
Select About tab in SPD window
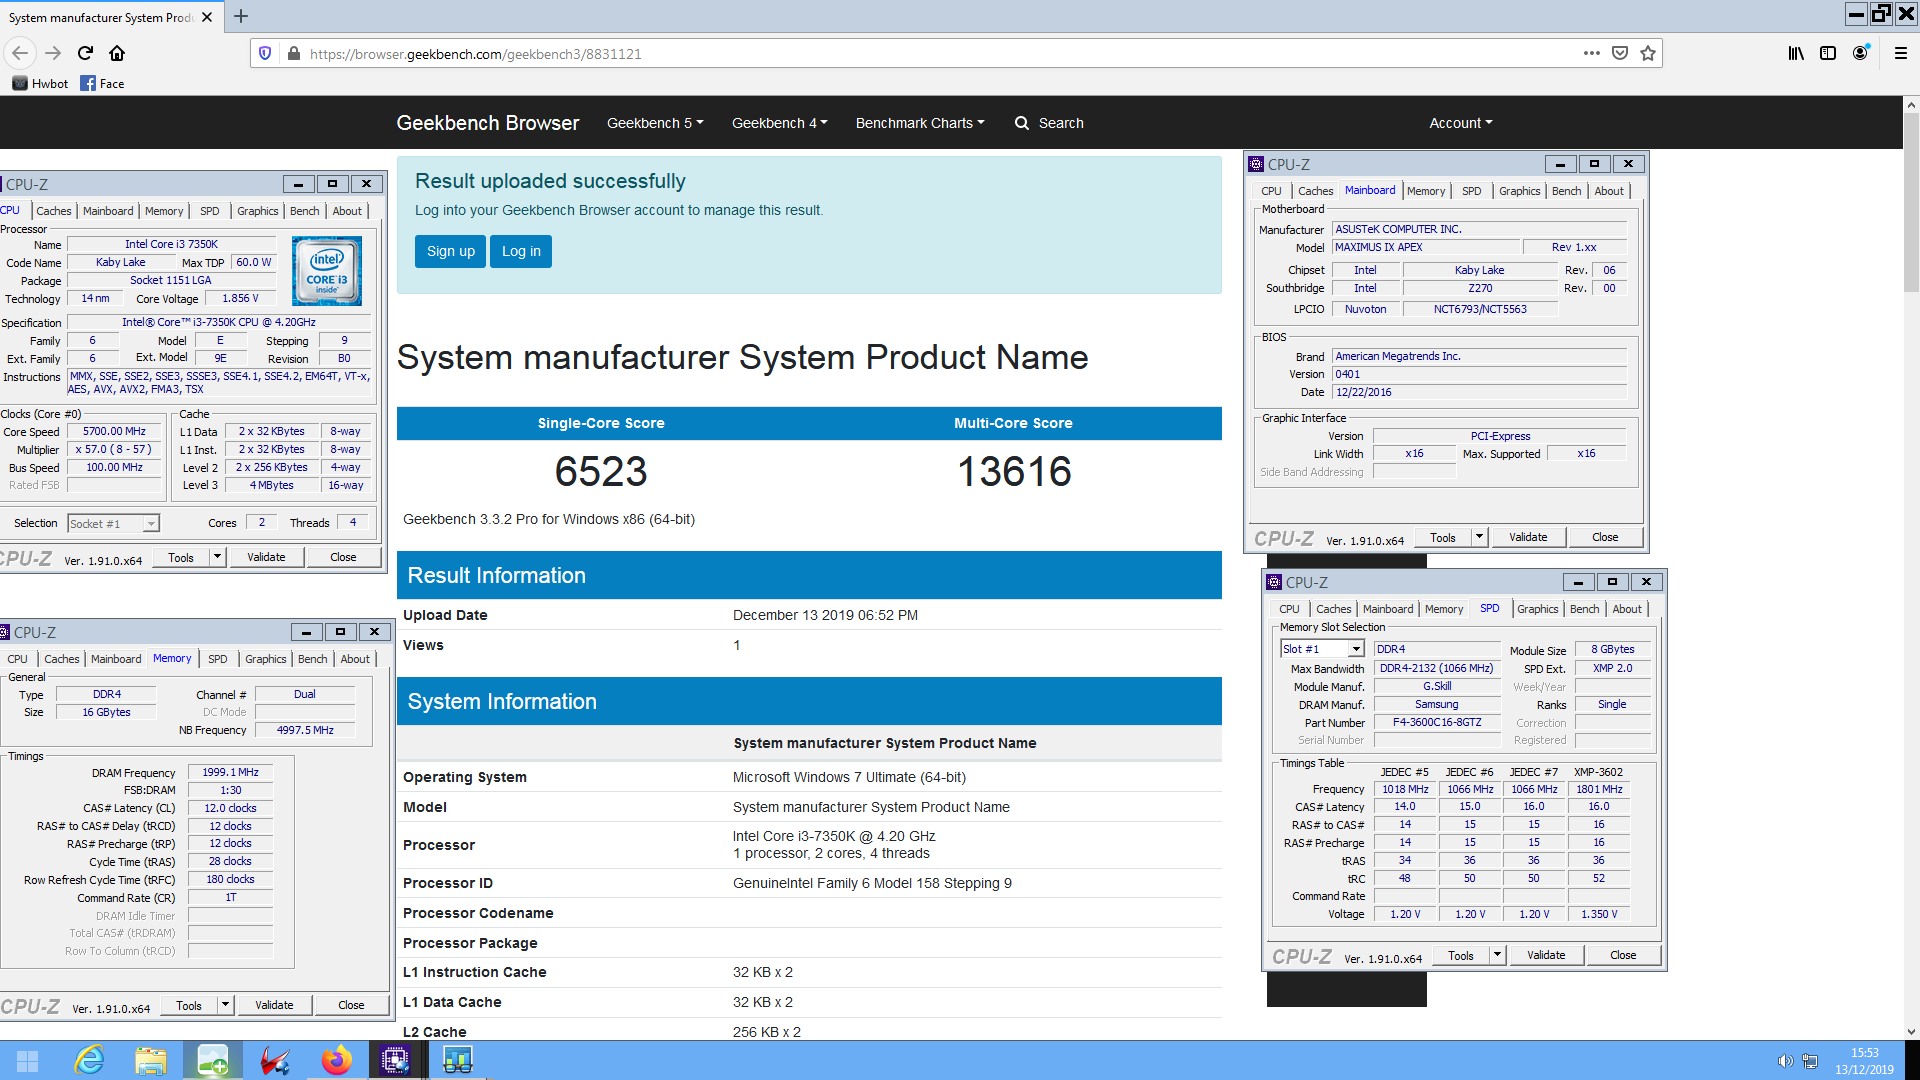tap(1627, 609)
